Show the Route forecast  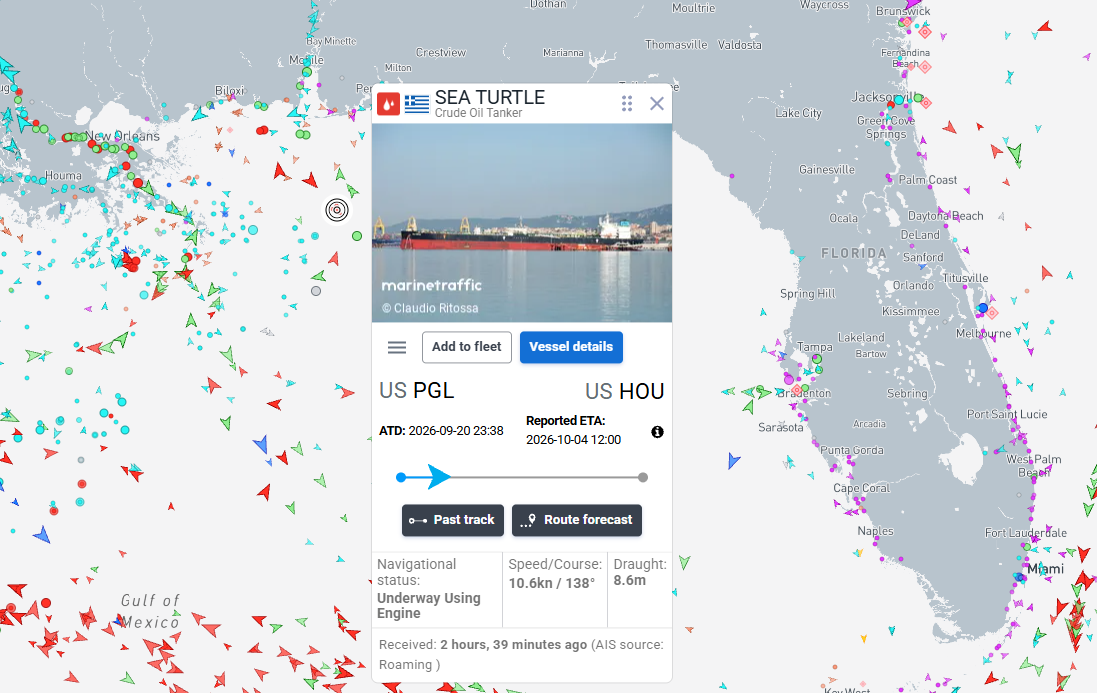coord(576,520)
